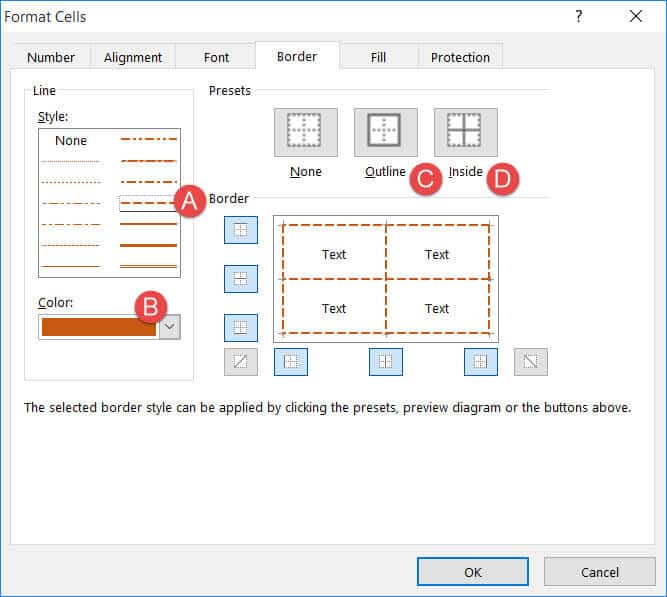Image resolution: width=667 pixels, height=597 pixels.
Task: Choose the None line style
Action: (71, 140)
